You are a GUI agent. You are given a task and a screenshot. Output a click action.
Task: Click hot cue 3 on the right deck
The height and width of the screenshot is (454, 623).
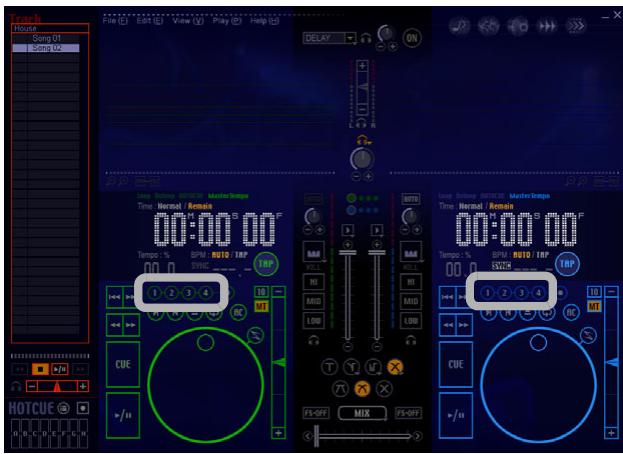pyautogui.click(x=521, y=293)
